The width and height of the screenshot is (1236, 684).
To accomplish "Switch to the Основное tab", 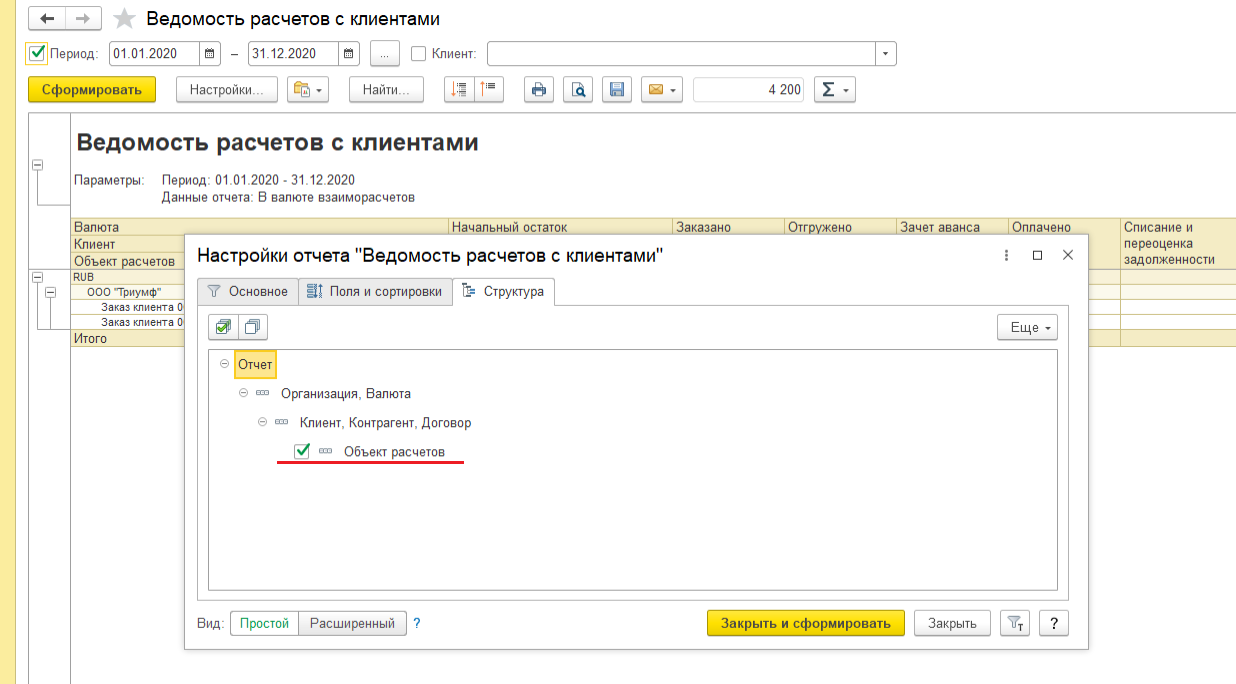I will coord(247,291).
